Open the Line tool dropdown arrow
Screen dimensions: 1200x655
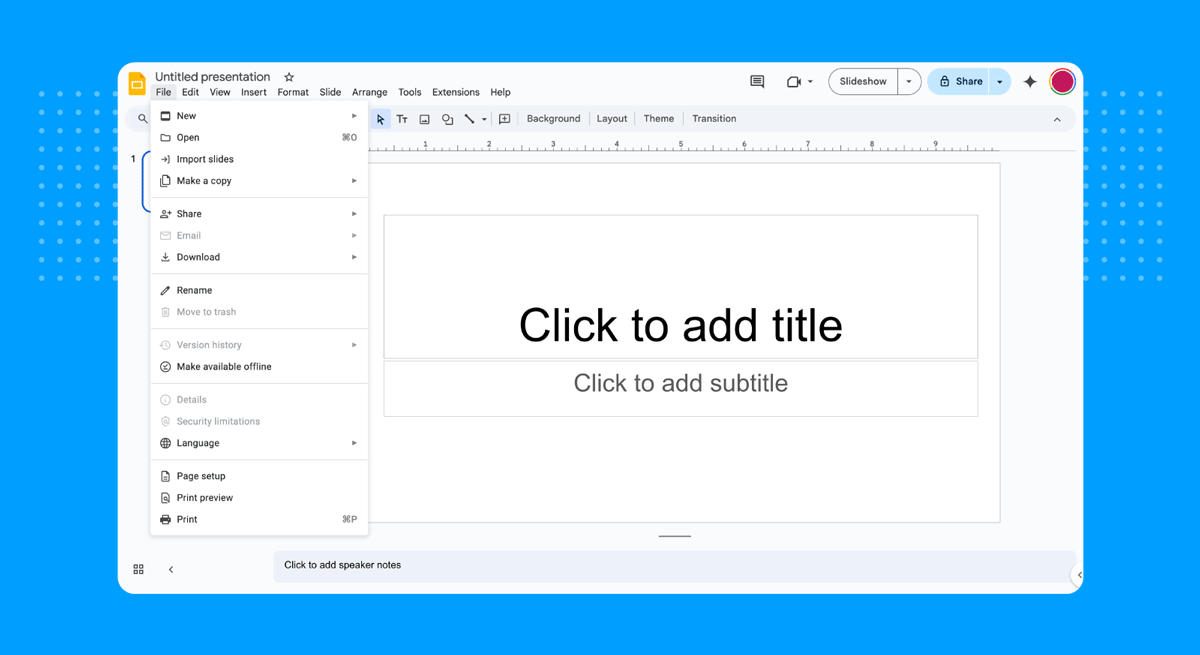(x=484, y=119)
